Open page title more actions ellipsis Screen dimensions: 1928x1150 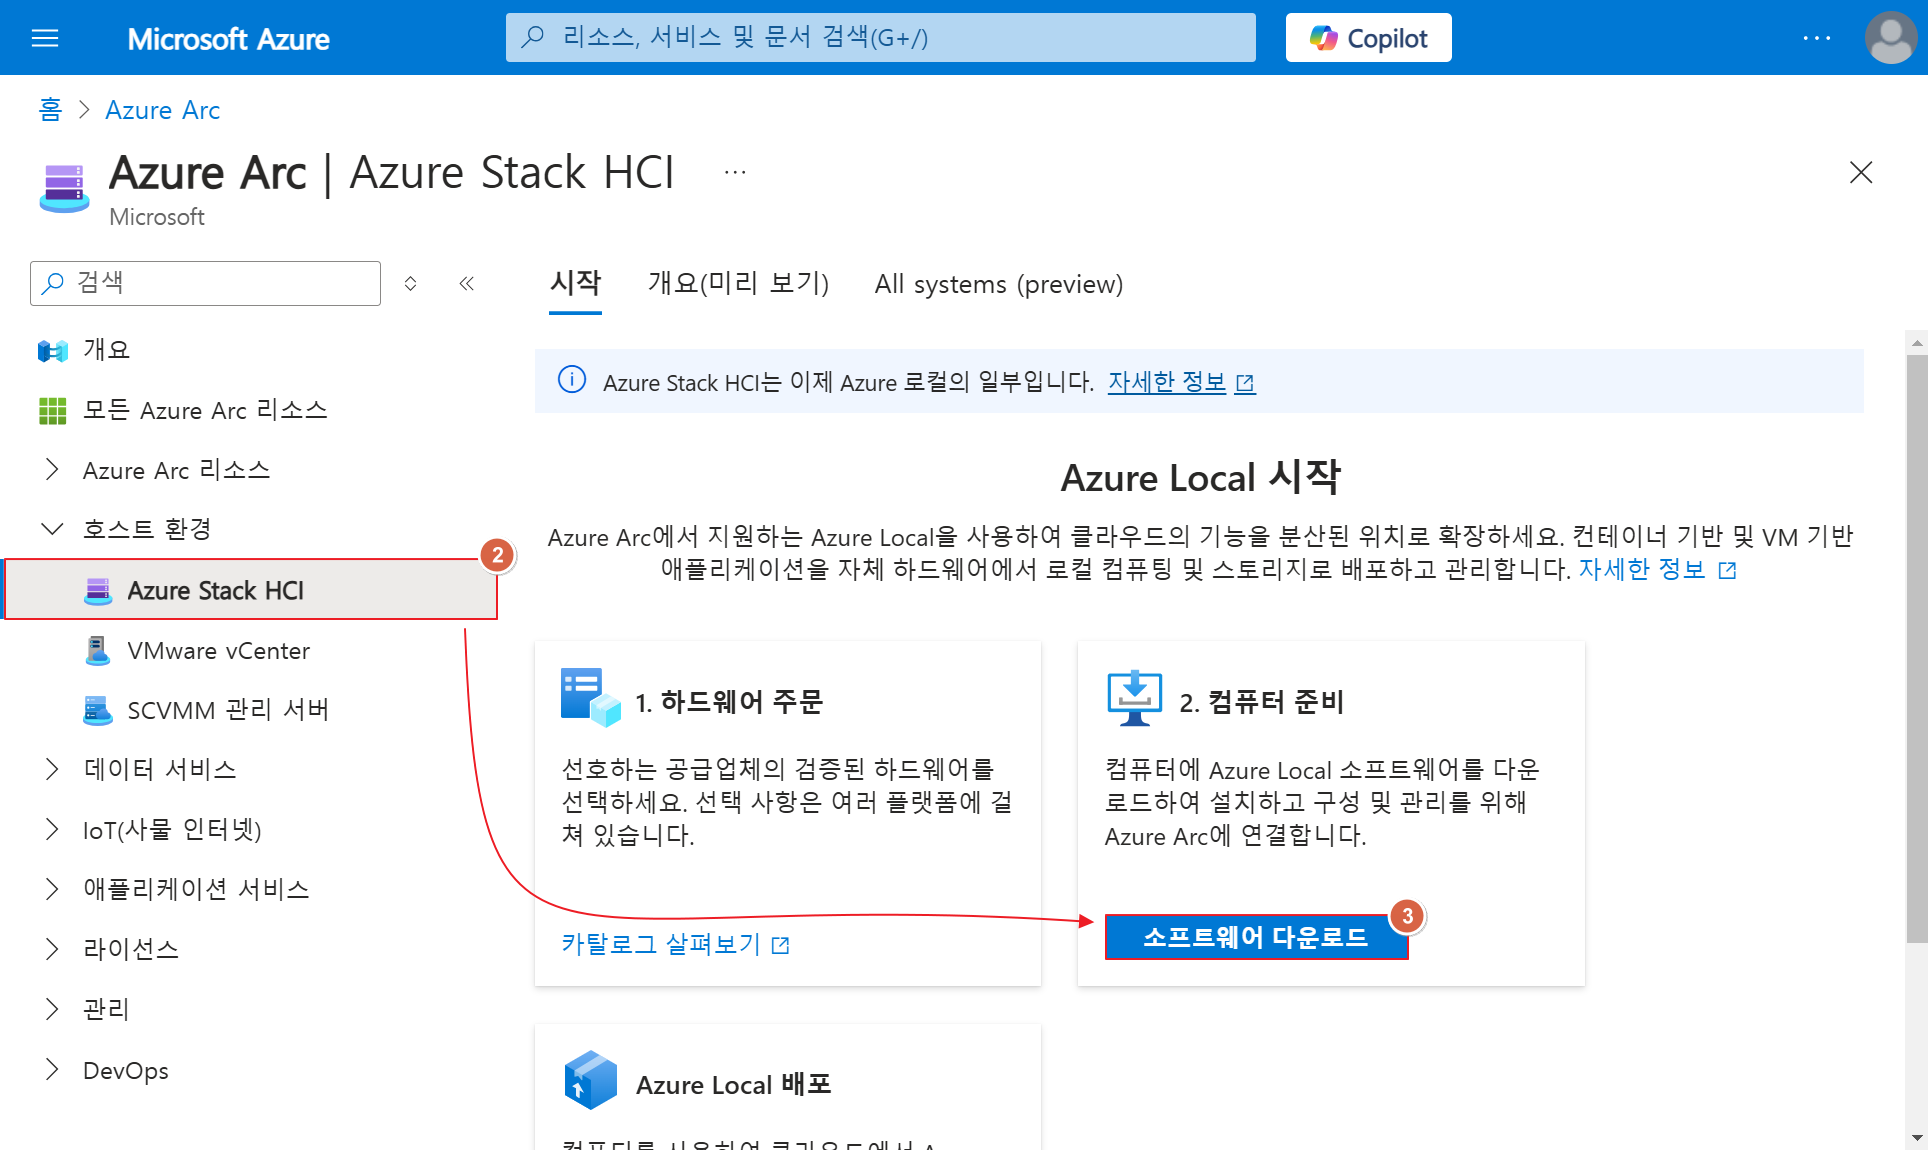735,172
